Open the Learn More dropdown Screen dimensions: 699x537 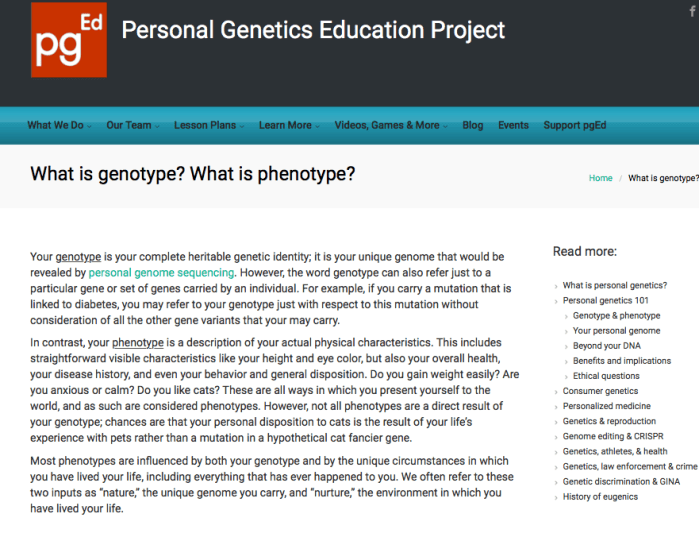click(x=288, y=125)
